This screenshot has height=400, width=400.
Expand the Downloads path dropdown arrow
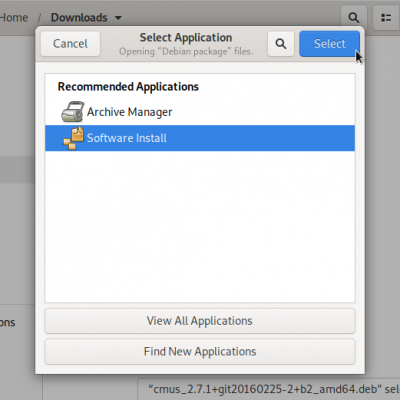click(118, 18)
